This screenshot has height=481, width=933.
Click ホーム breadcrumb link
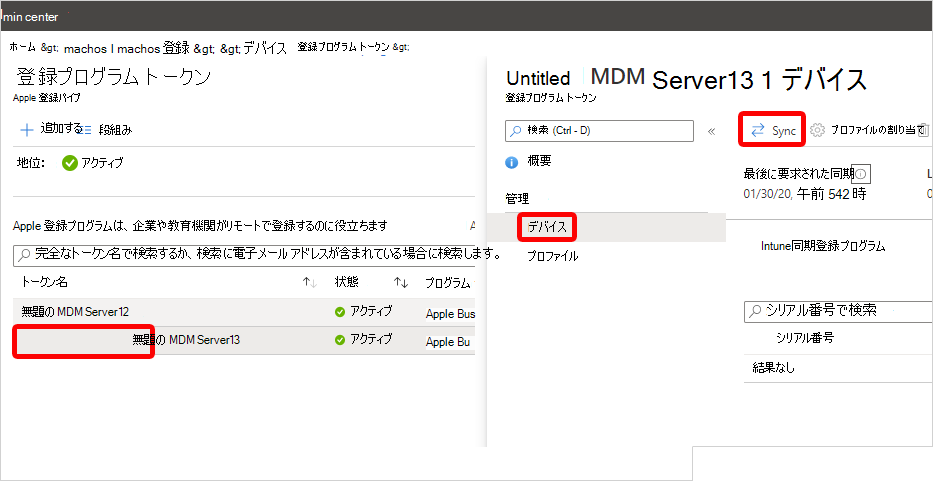(x=23, y=48)
